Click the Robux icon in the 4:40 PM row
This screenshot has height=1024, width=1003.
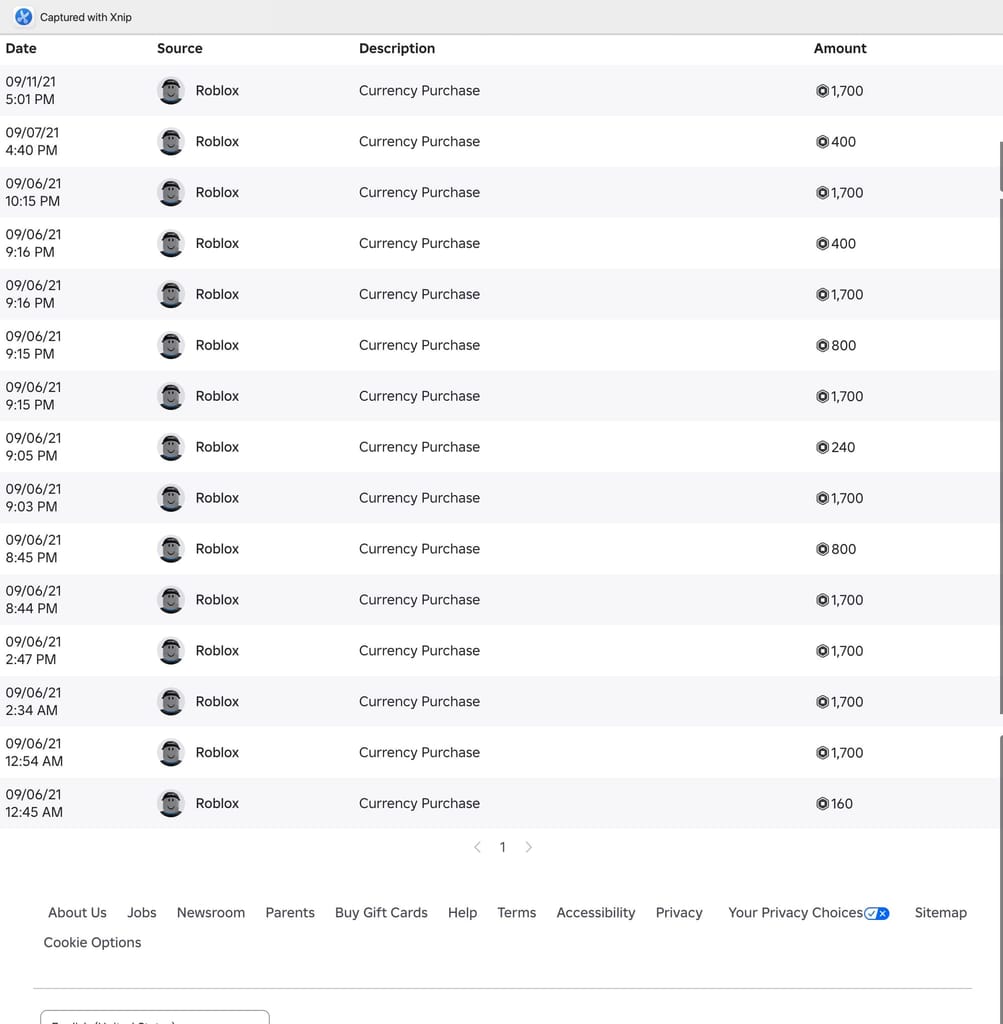[822, 142]
